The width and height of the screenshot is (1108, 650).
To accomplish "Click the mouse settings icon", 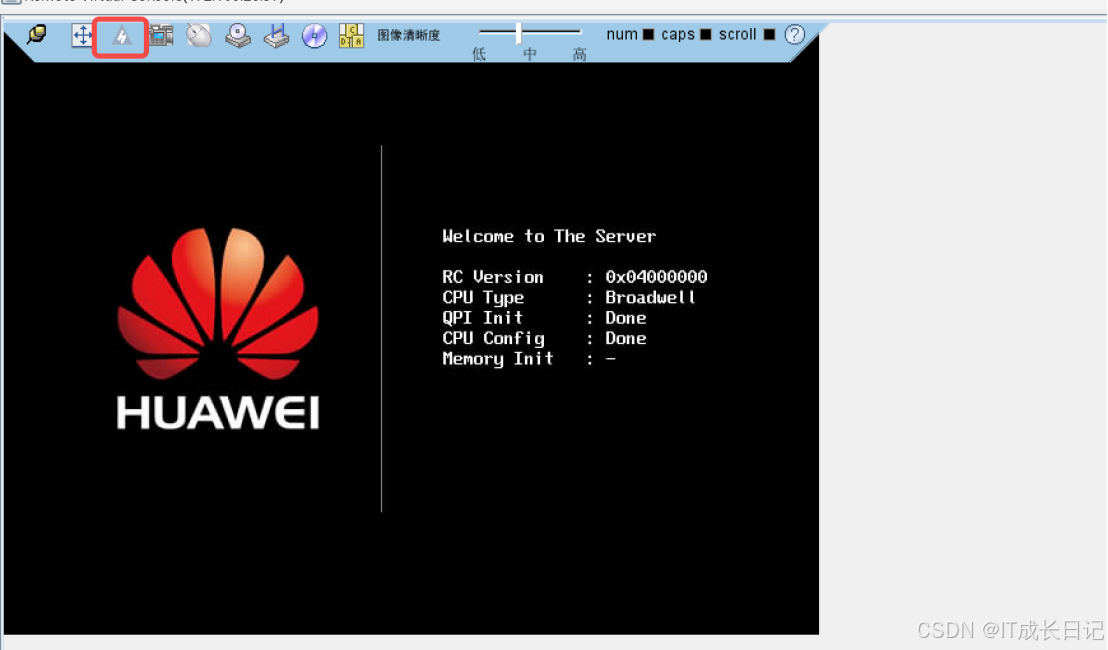I will tap(199, 35).
